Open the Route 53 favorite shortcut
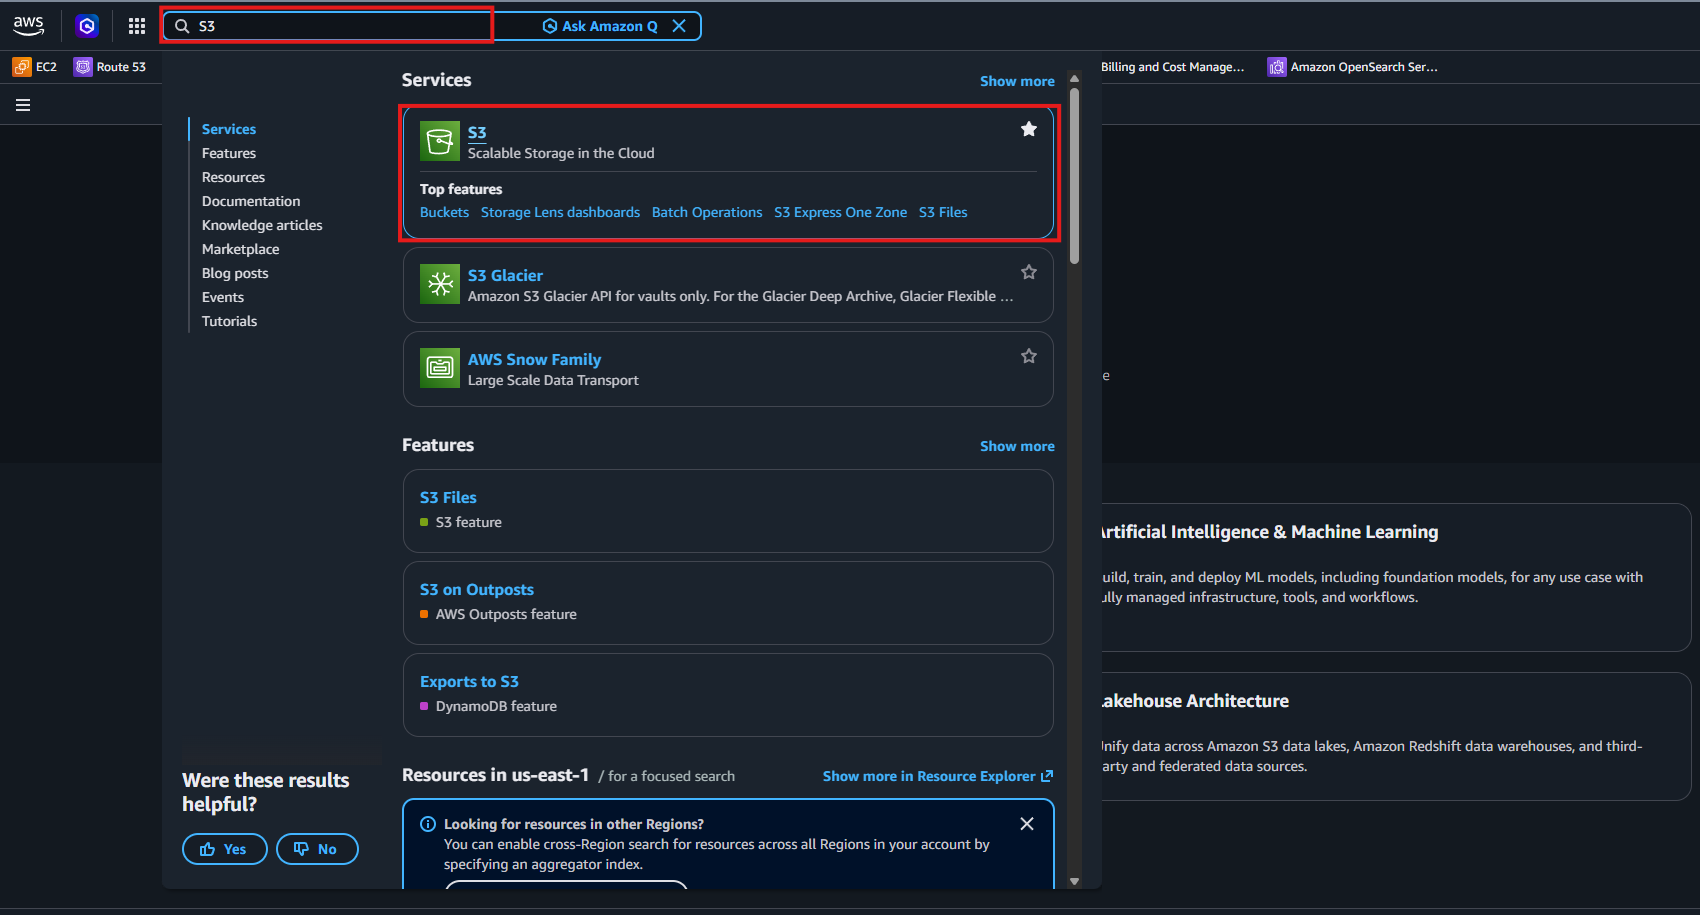This screenshot has width=1700, height=915. click(110, 67)
